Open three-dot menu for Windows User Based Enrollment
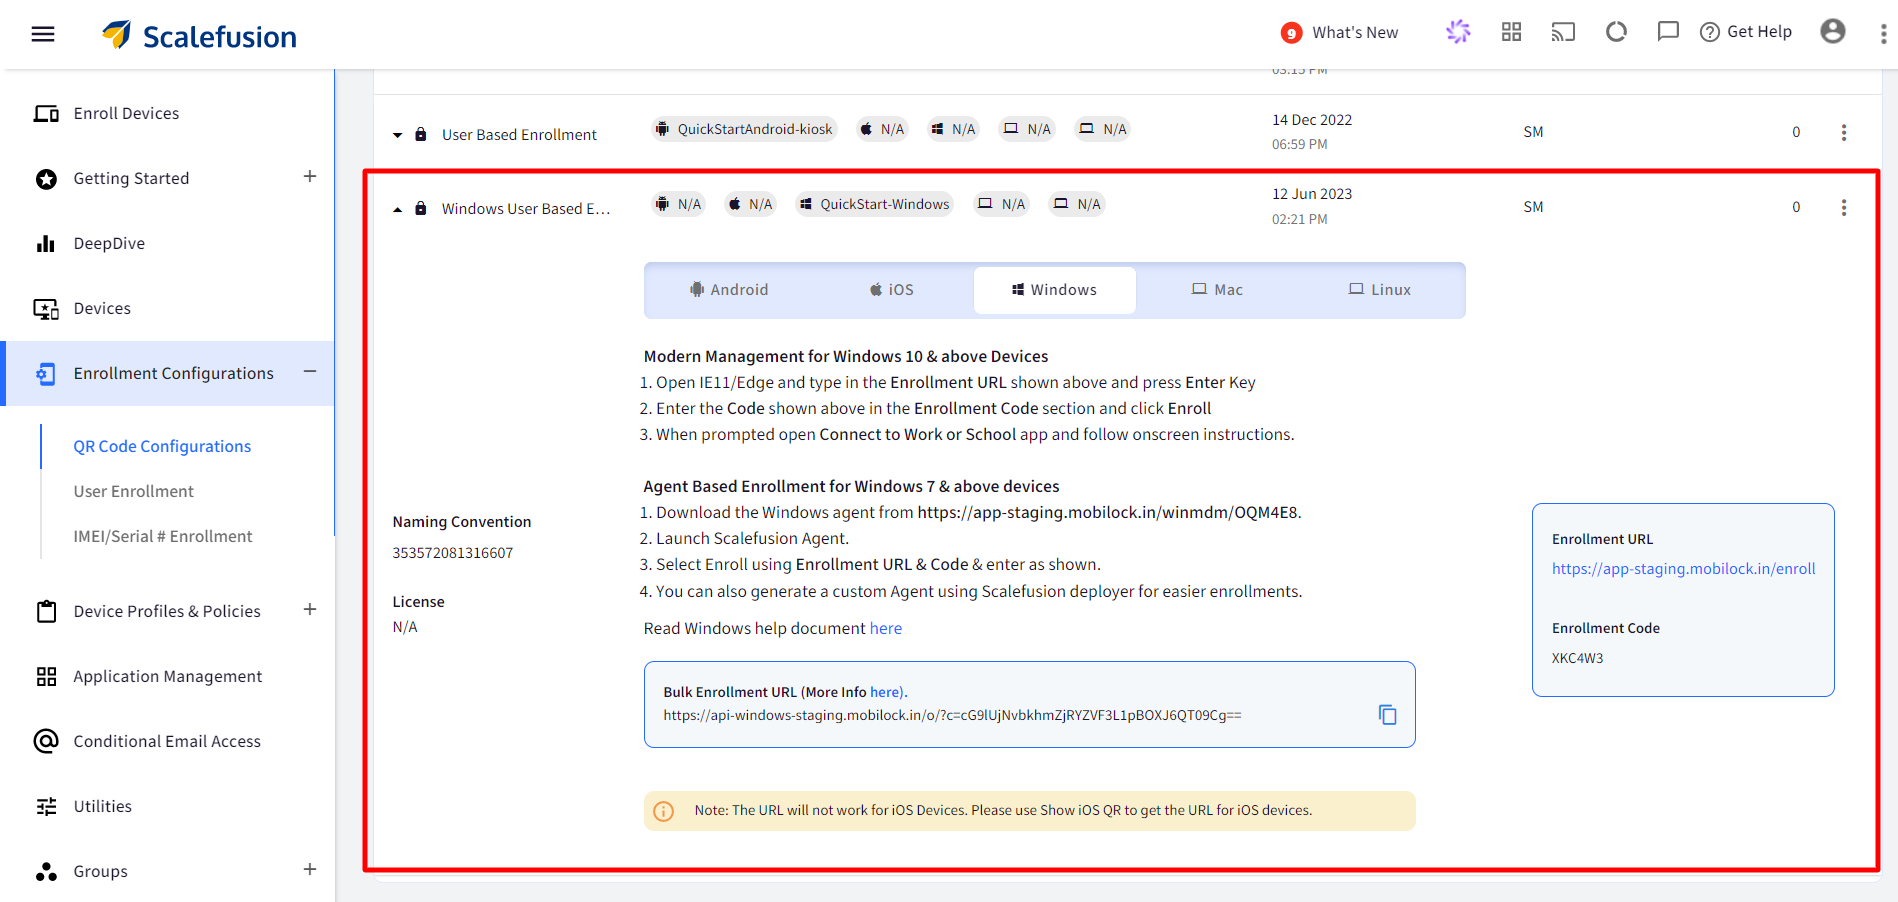1898x902 pixels. [x=1844, y=207]
